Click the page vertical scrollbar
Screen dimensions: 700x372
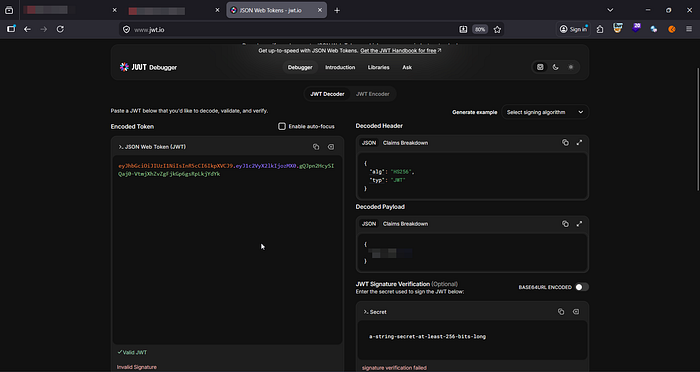[x=698, y=130]
